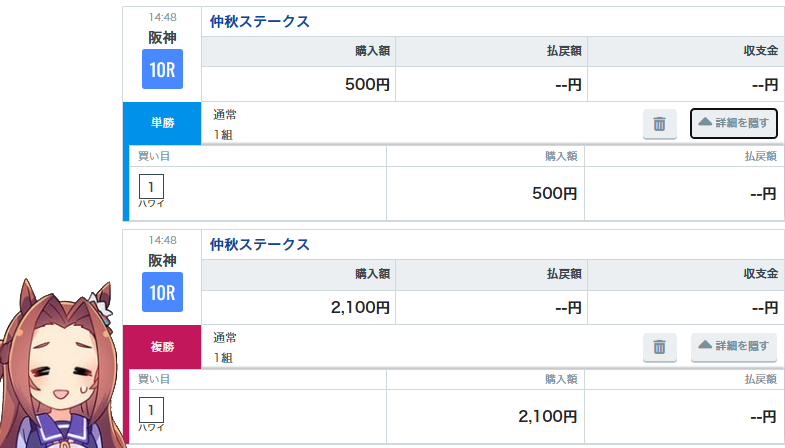Click 買い目 header in 単勝 details
The width and height of the screenshot is (785, 448).
[x=154, y=156]
